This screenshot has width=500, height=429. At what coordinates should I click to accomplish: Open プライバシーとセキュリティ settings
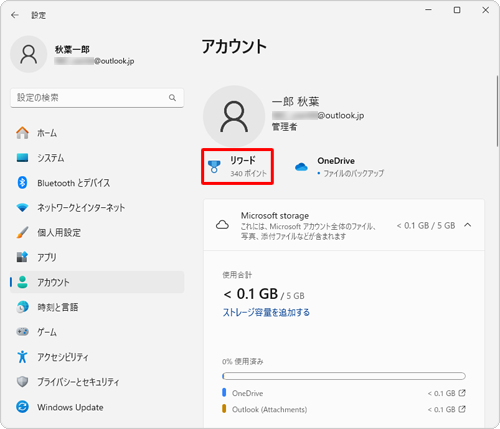coord(97,382)
